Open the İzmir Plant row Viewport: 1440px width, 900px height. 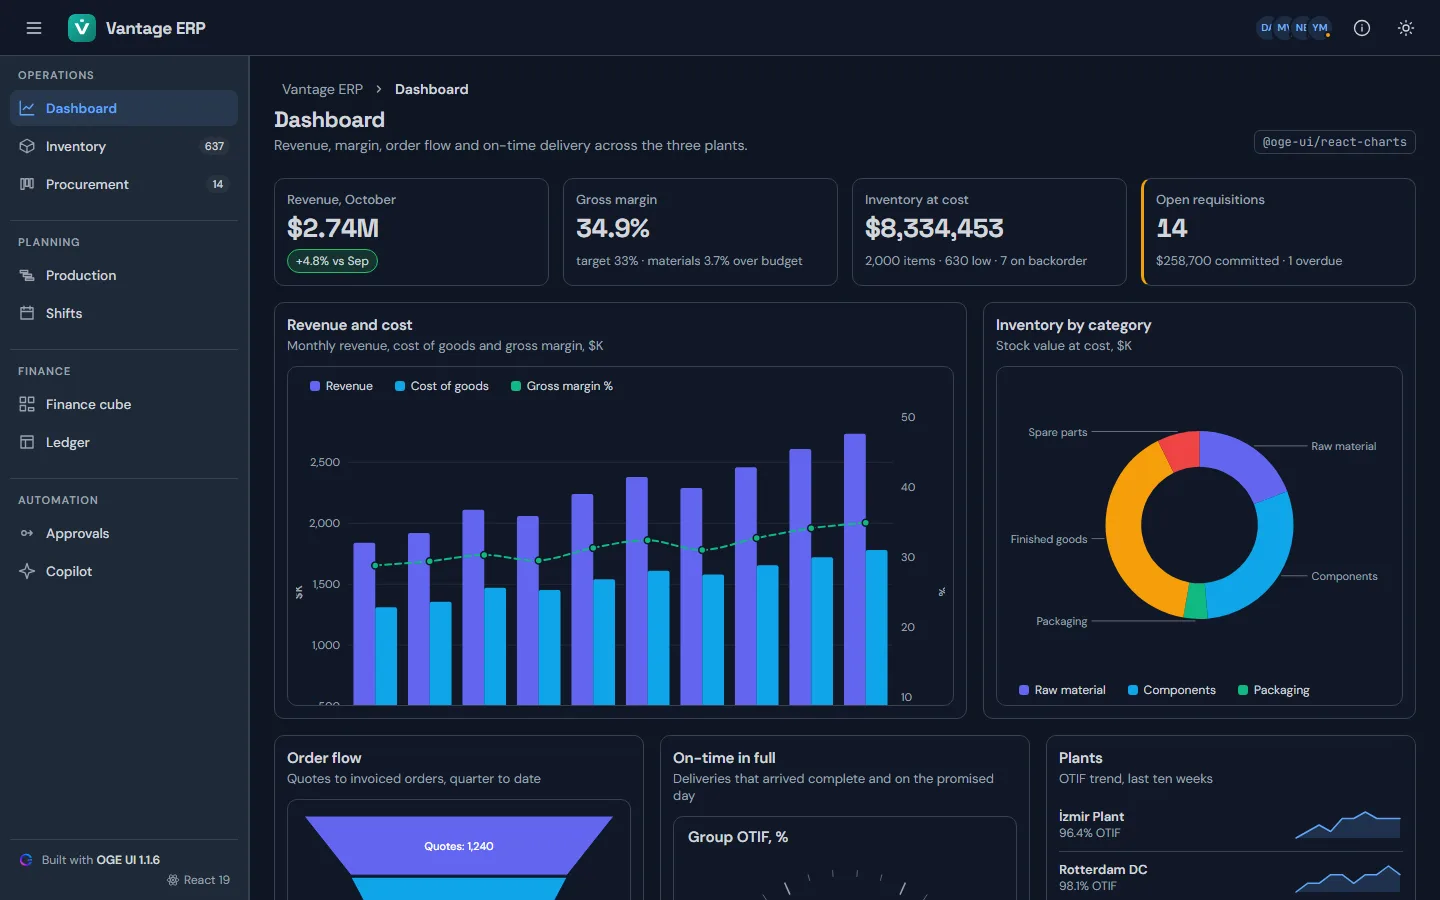click(1230, 825)
